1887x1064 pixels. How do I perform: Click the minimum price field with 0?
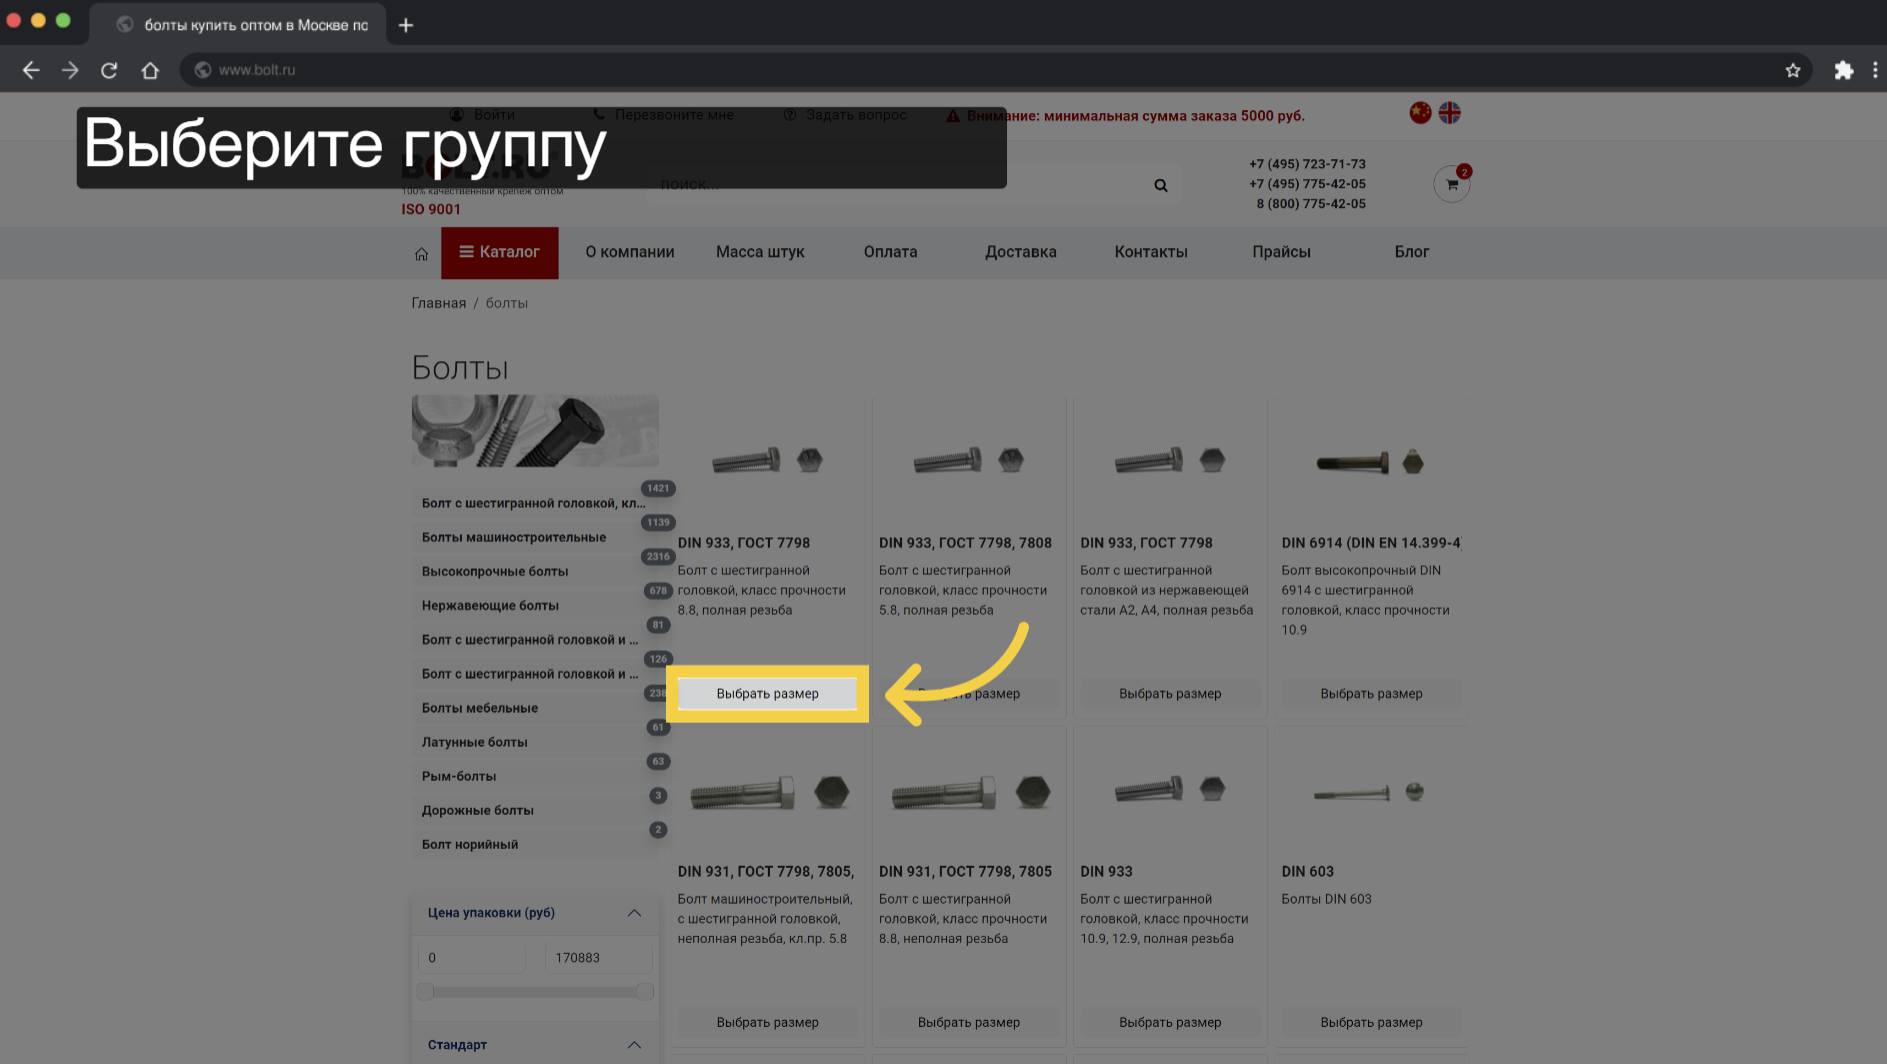click(x=472, y=957)
